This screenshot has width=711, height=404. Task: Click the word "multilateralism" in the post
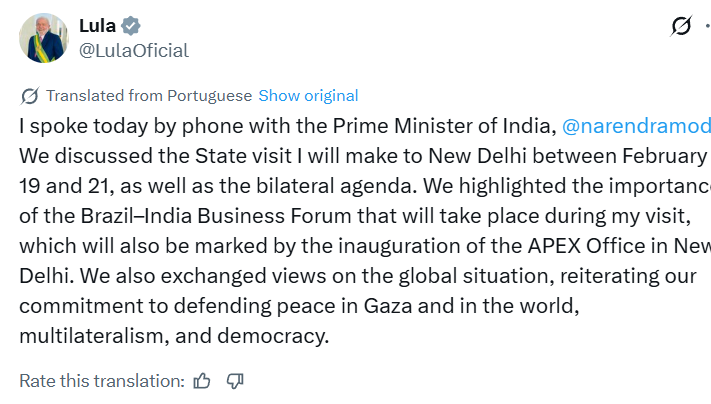(x=86, y=335)
